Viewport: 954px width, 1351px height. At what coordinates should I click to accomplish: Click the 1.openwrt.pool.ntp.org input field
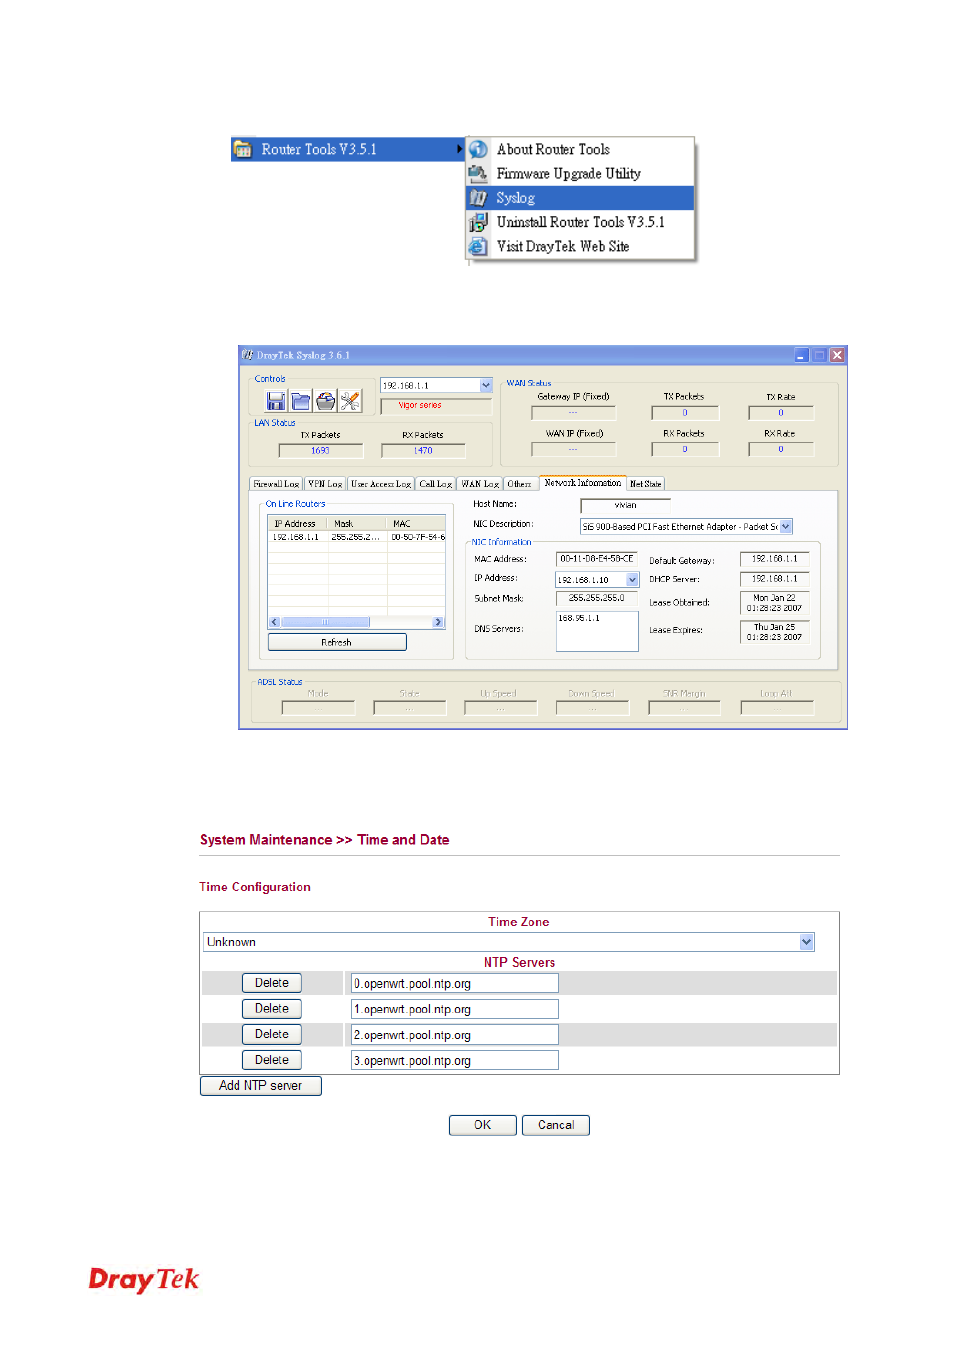pyautogui.click(x=455, y=1009)
